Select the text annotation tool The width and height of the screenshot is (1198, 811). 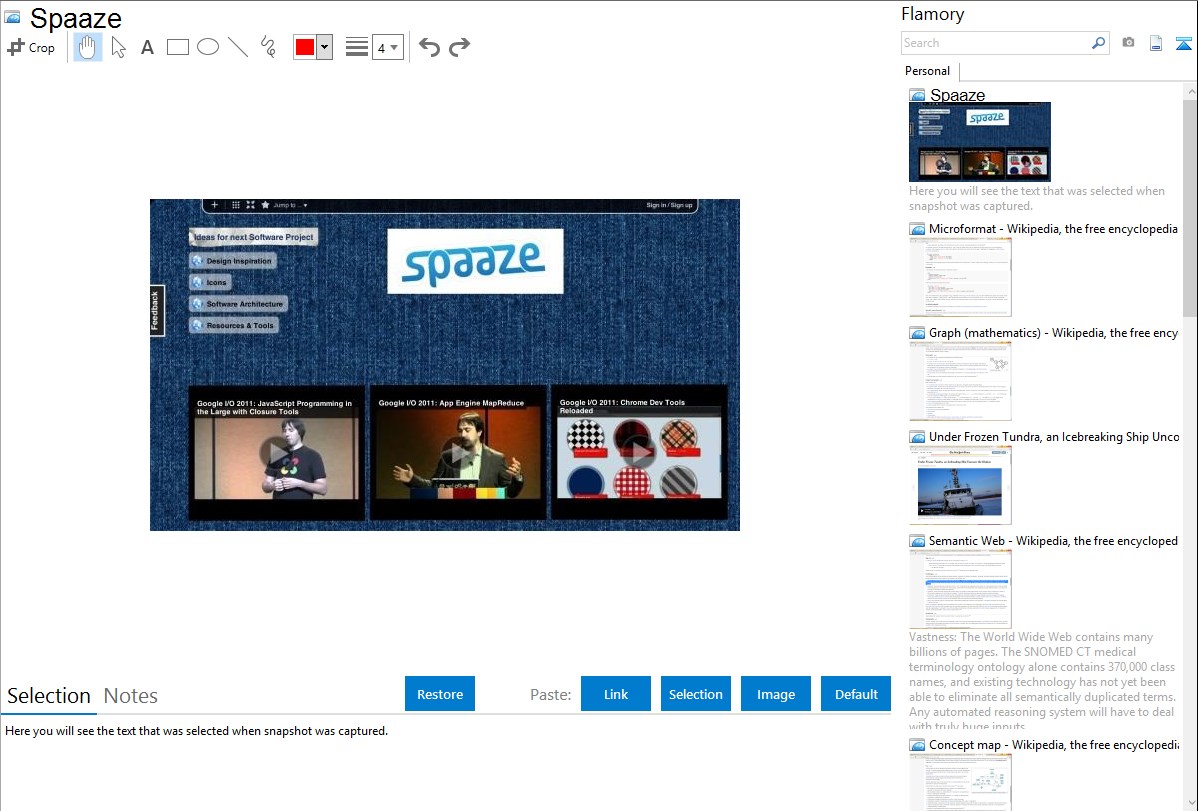pos(147,47)
